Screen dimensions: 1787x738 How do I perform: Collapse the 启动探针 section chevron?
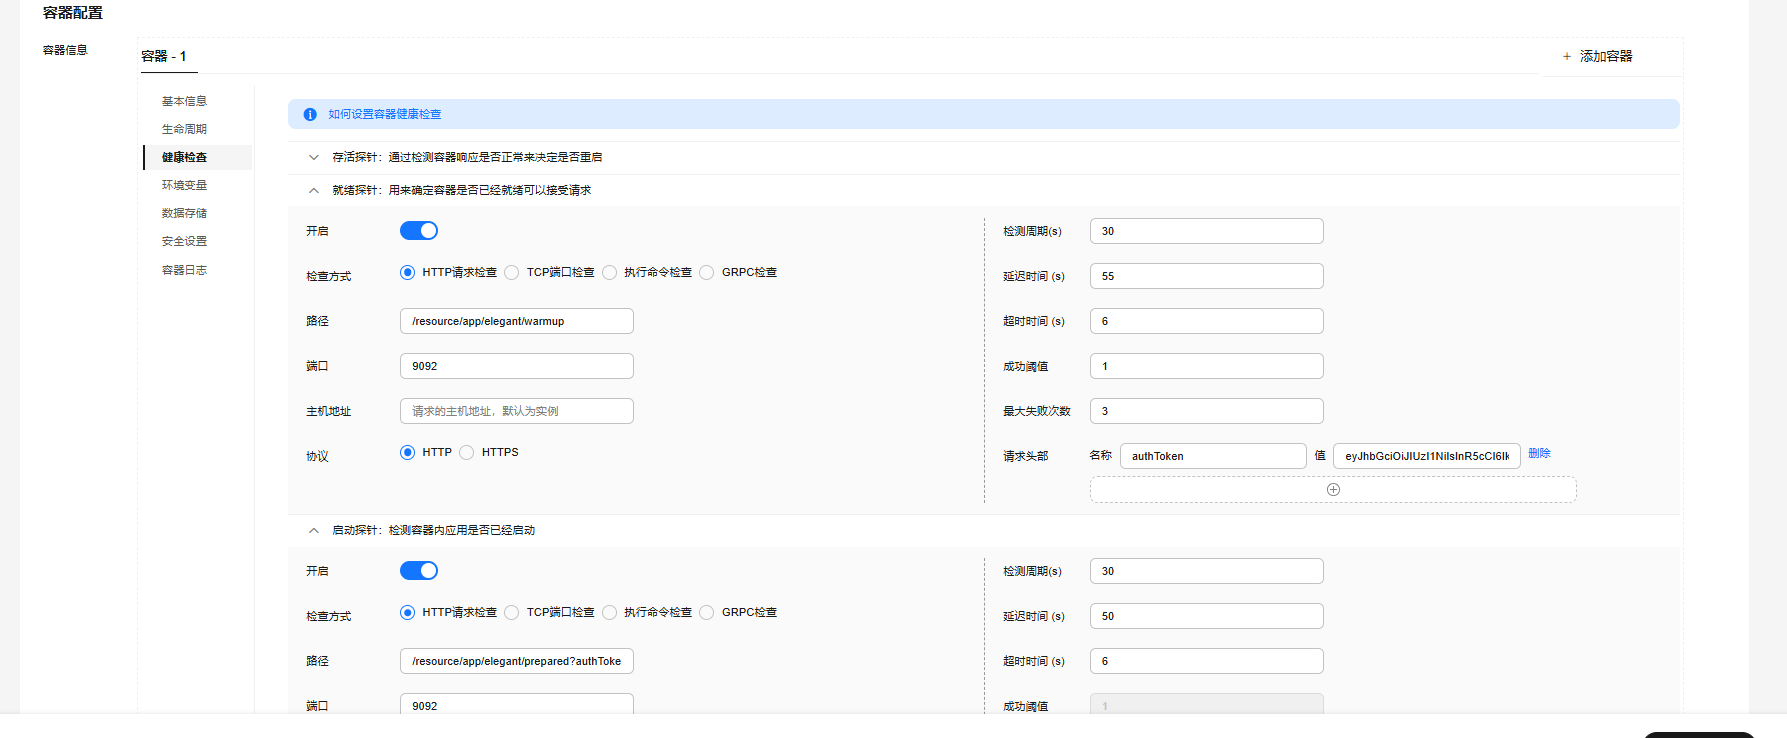click(x=314, y=531)
